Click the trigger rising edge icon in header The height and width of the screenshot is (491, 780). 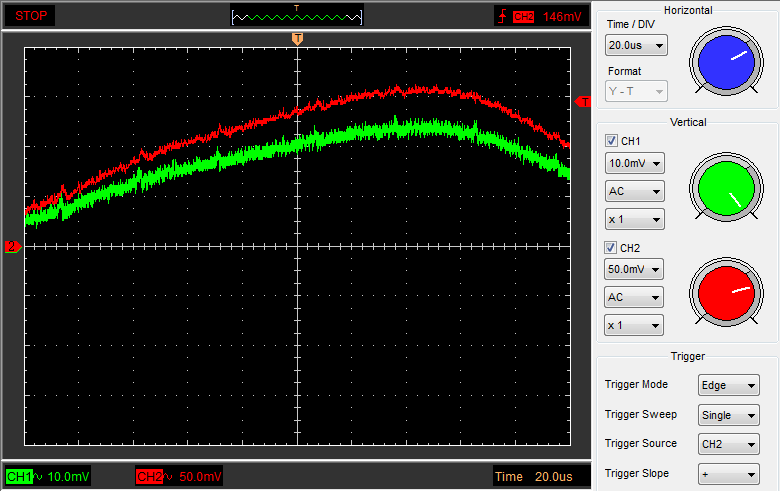pyautogui.click(x=501, y=16)
